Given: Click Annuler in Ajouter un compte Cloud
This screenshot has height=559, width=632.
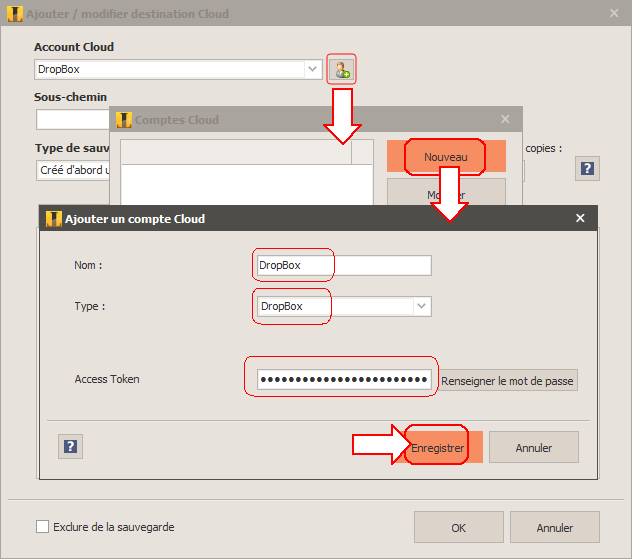Looking at the screenshot, I should coord(534,447).
